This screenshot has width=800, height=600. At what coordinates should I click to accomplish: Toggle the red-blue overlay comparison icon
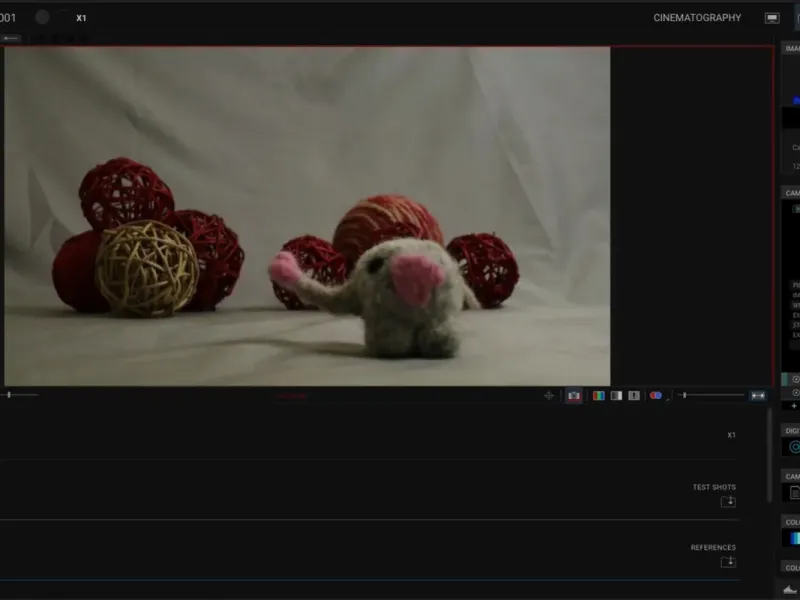[x=656, y=395]
